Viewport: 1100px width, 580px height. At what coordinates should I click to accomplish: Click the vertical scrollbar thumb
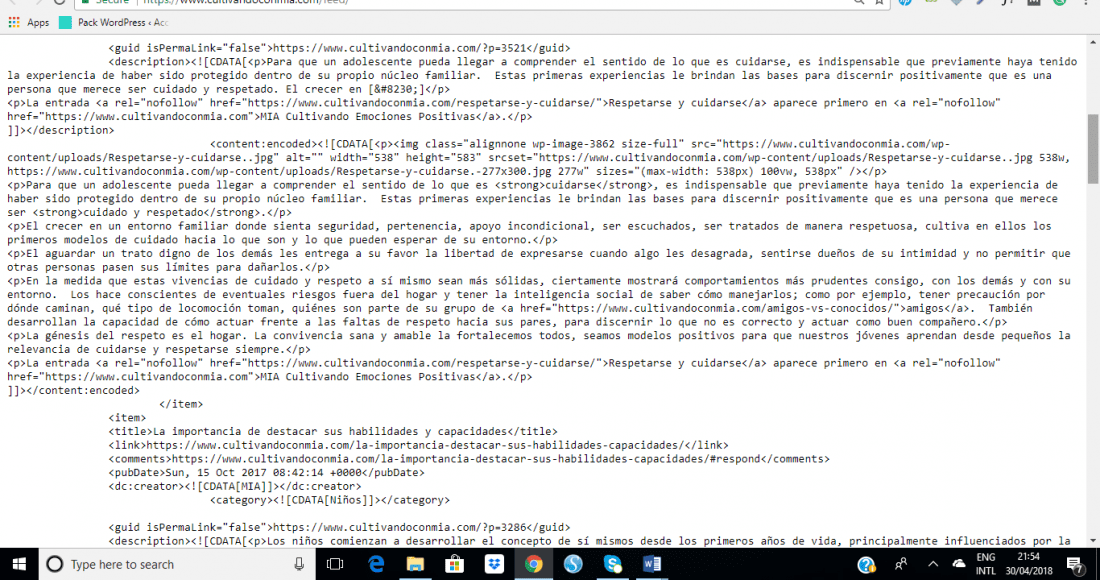pos(1093,149)
